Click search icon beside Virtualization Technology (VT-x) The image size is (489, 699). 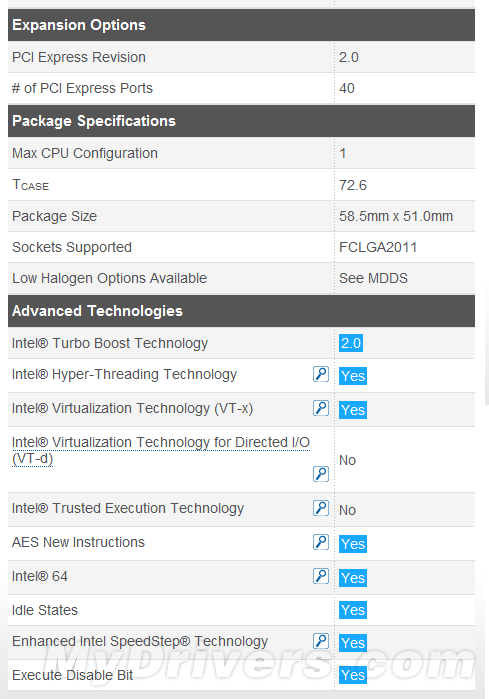click(x=321, y=408)
